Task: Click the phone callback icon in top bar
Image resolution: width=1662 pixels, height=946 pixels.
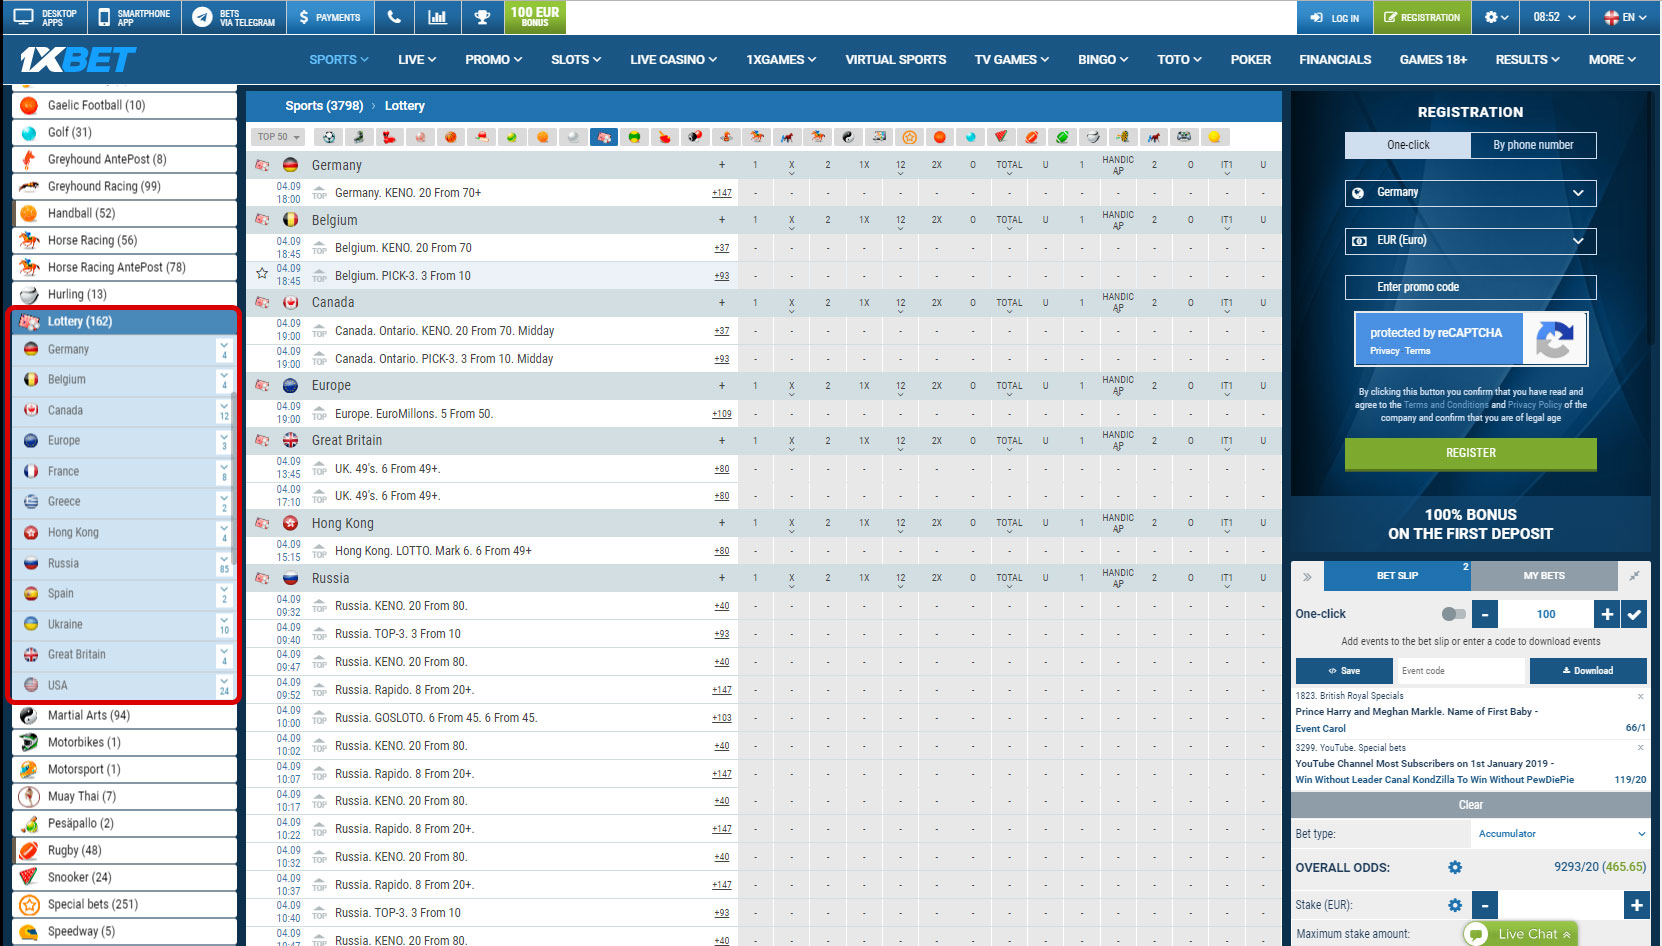Action: click(394, 17)
